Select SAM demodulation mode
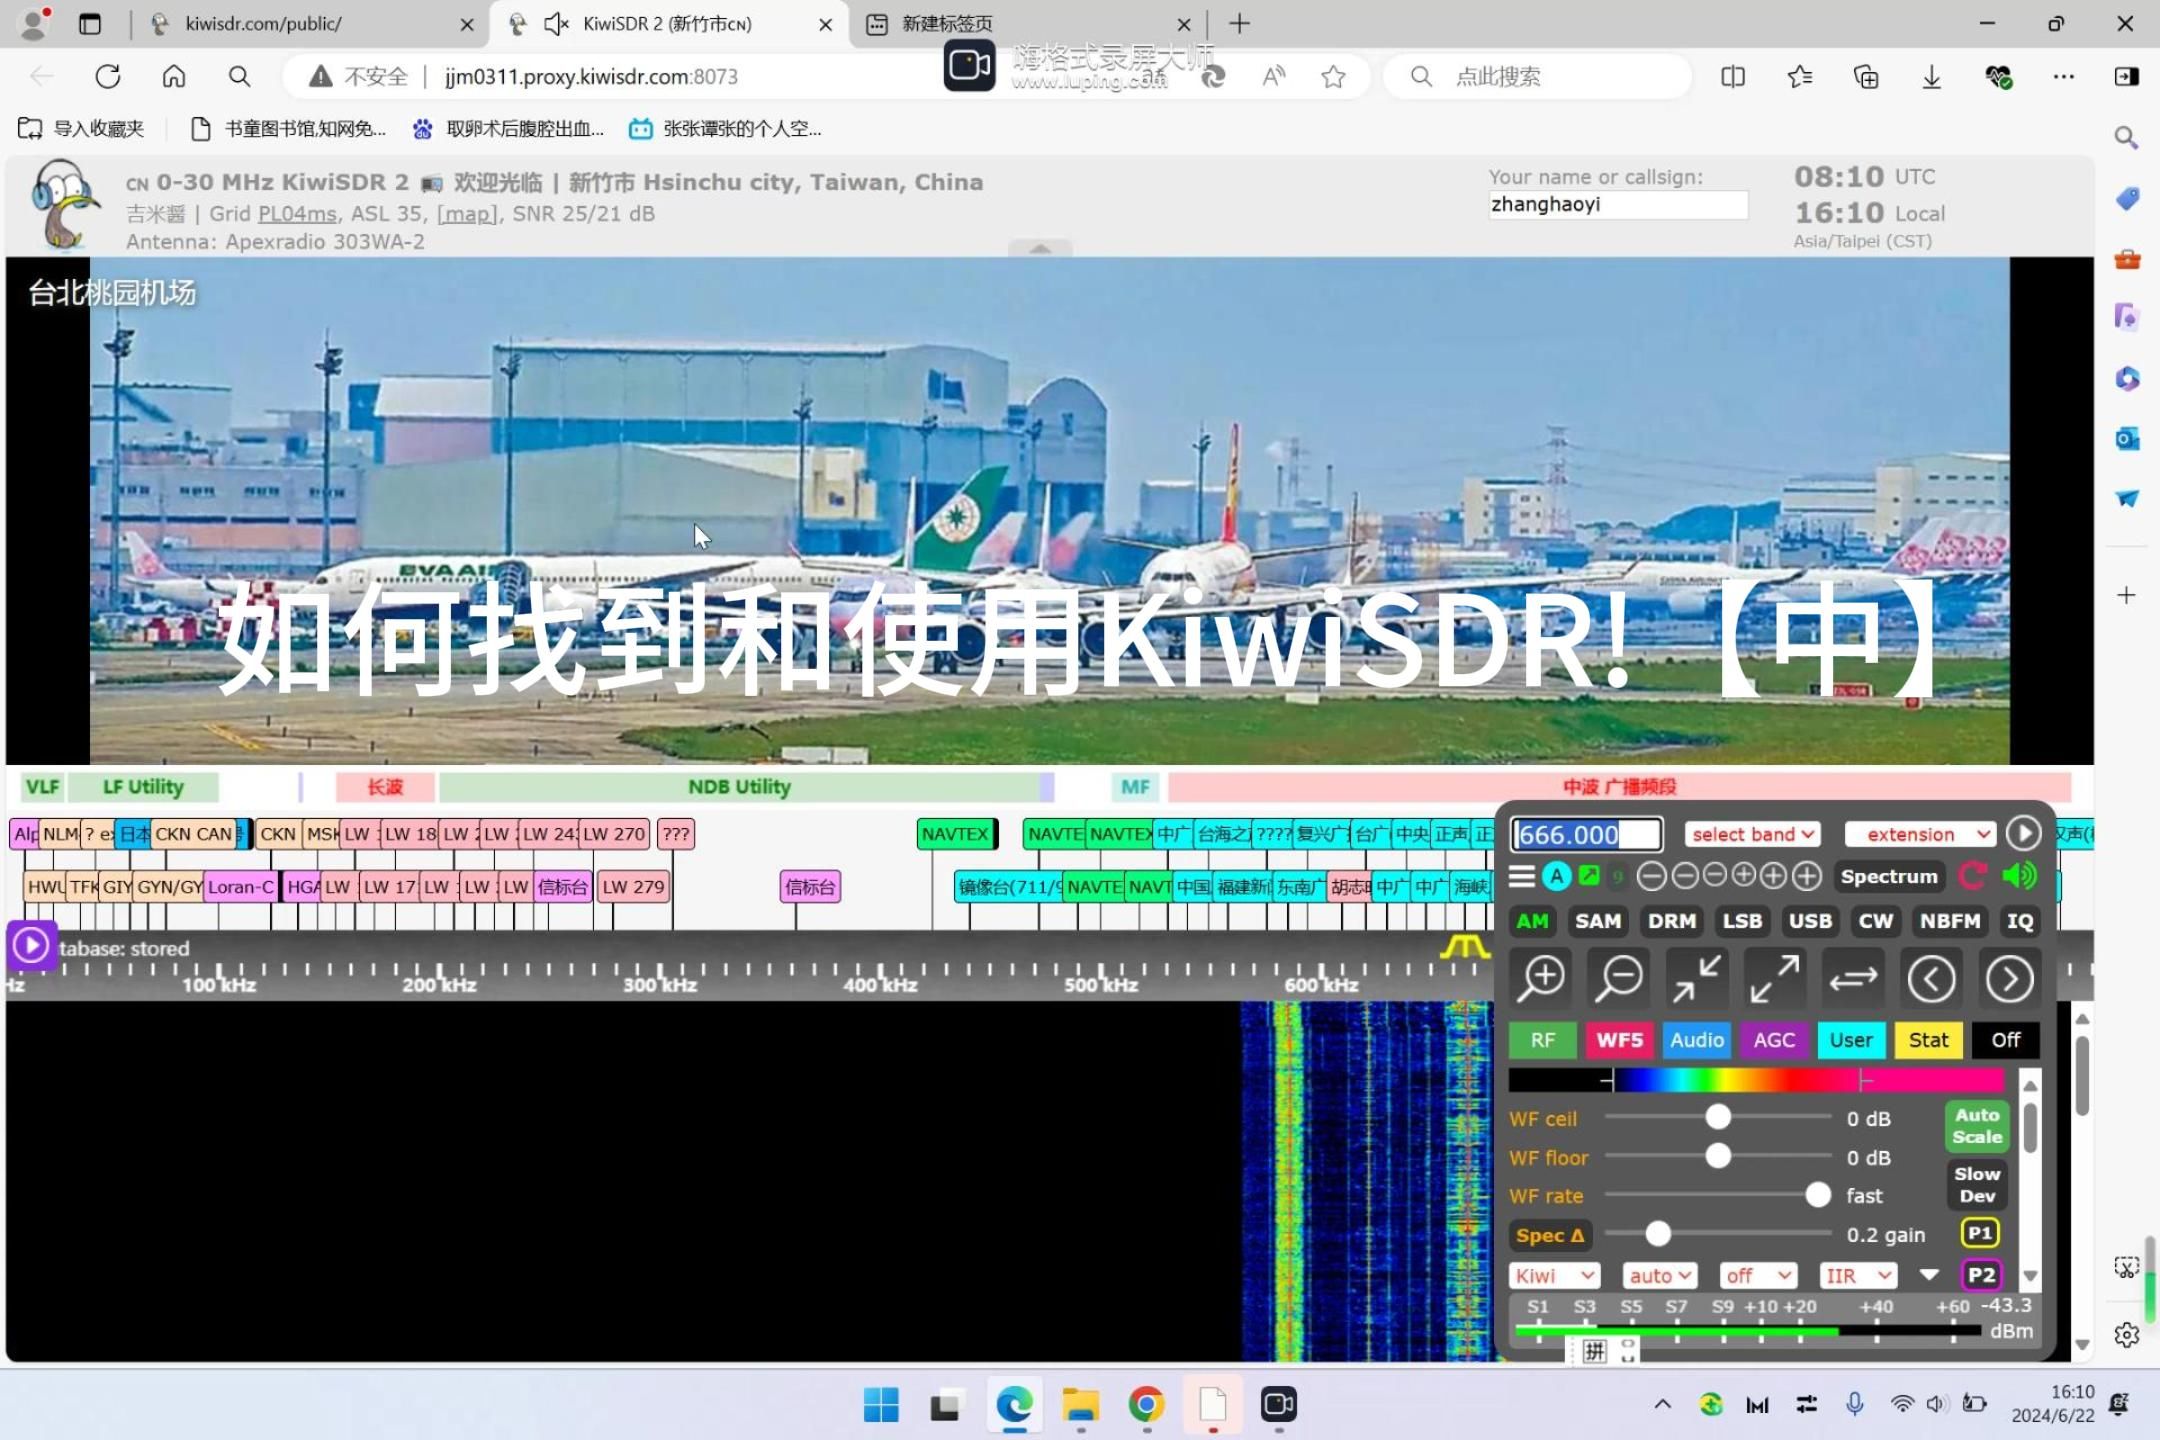This screenshot has height=1440, width=2160. (1598, 921)
